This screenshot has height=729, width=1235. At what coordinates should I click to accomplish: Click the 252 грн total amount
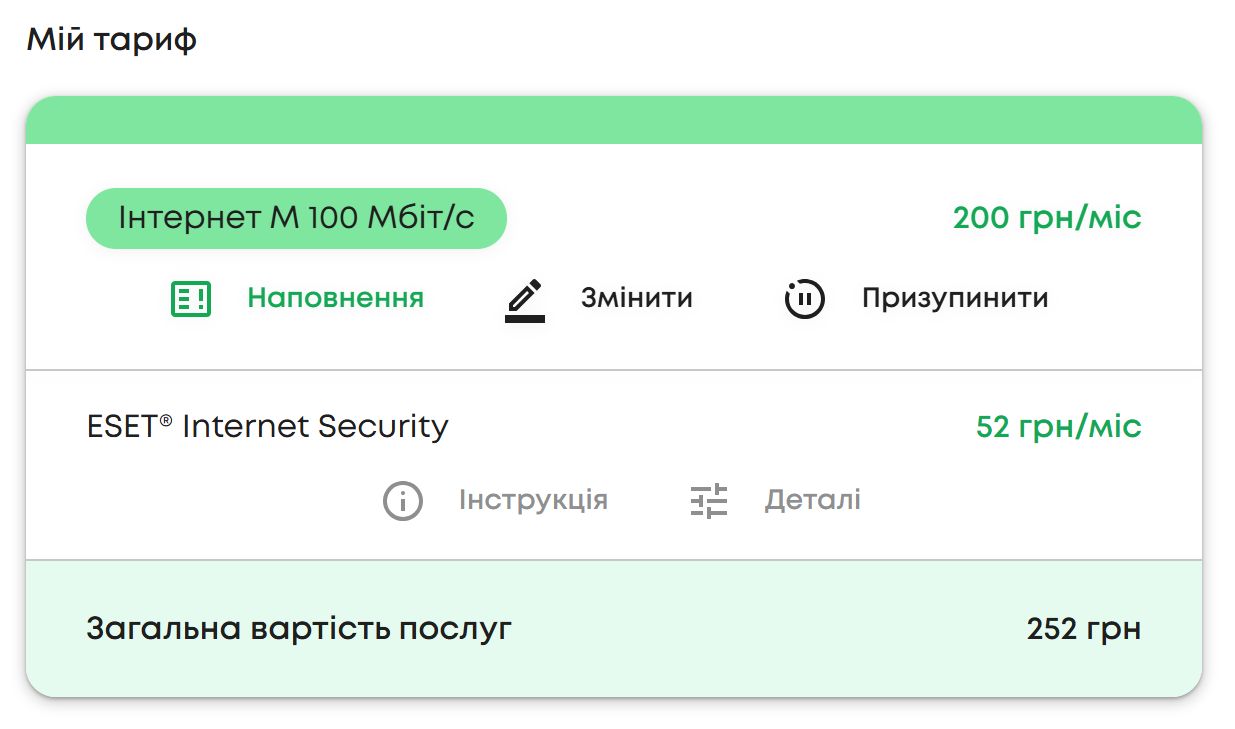[x=1083, y=629]
